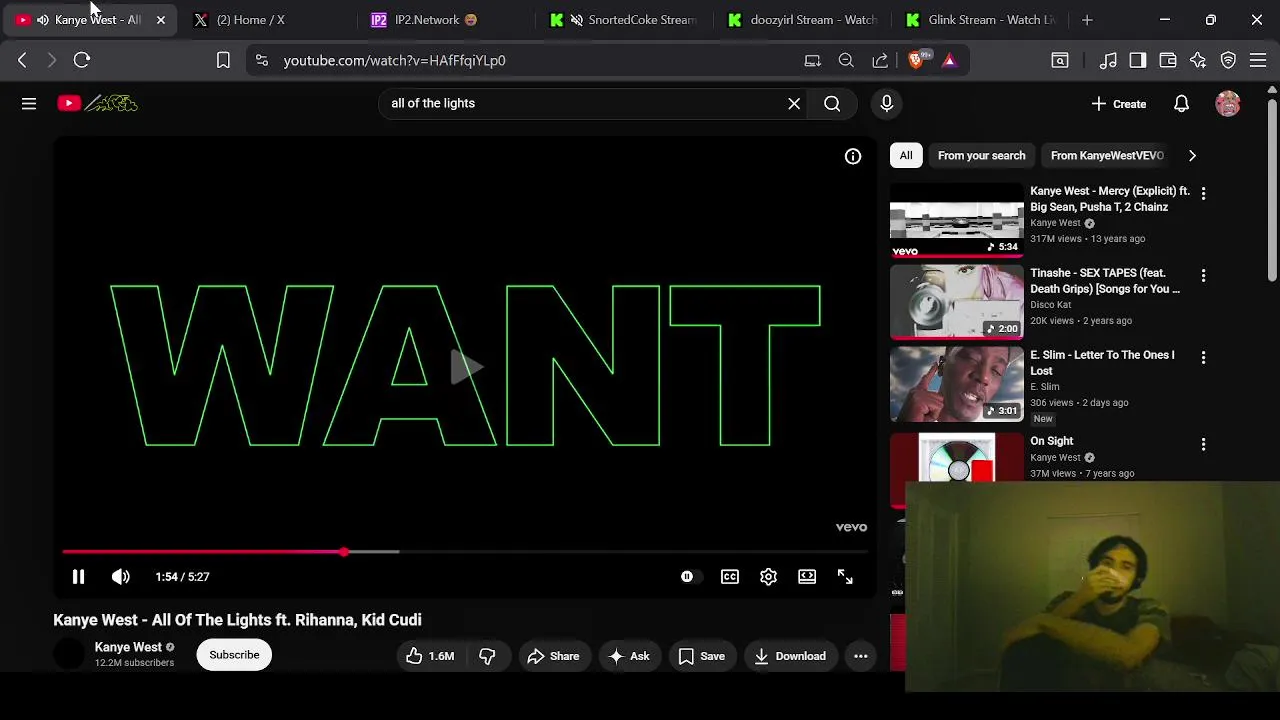Open options menu for E. Slim video
The height and width of the screenshot is (720, 1280).
pos(1203,357)
